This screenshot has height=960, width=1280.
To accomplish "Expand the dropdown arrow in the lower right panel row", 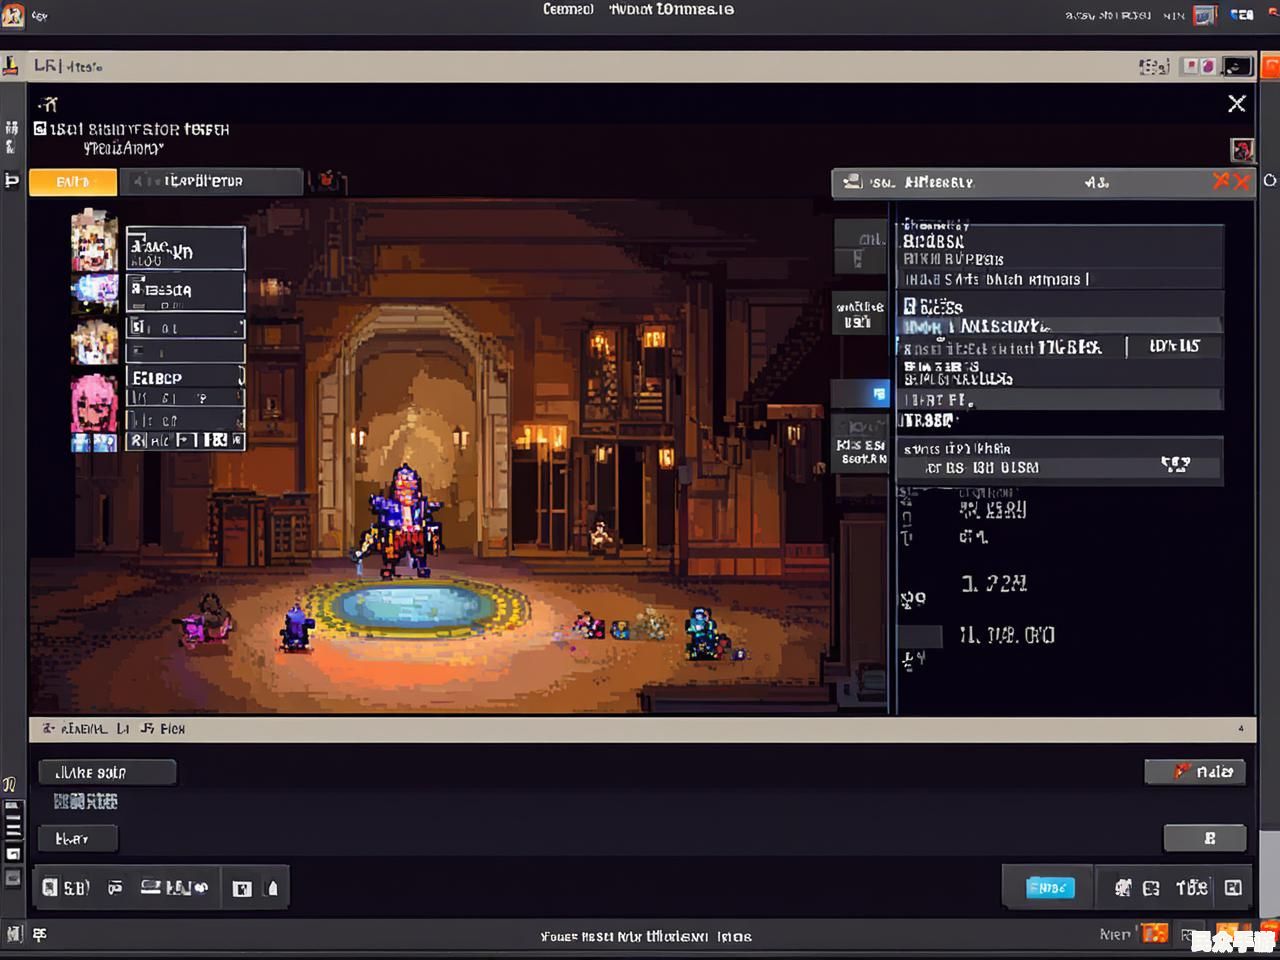I will (x=1175, y=465).
